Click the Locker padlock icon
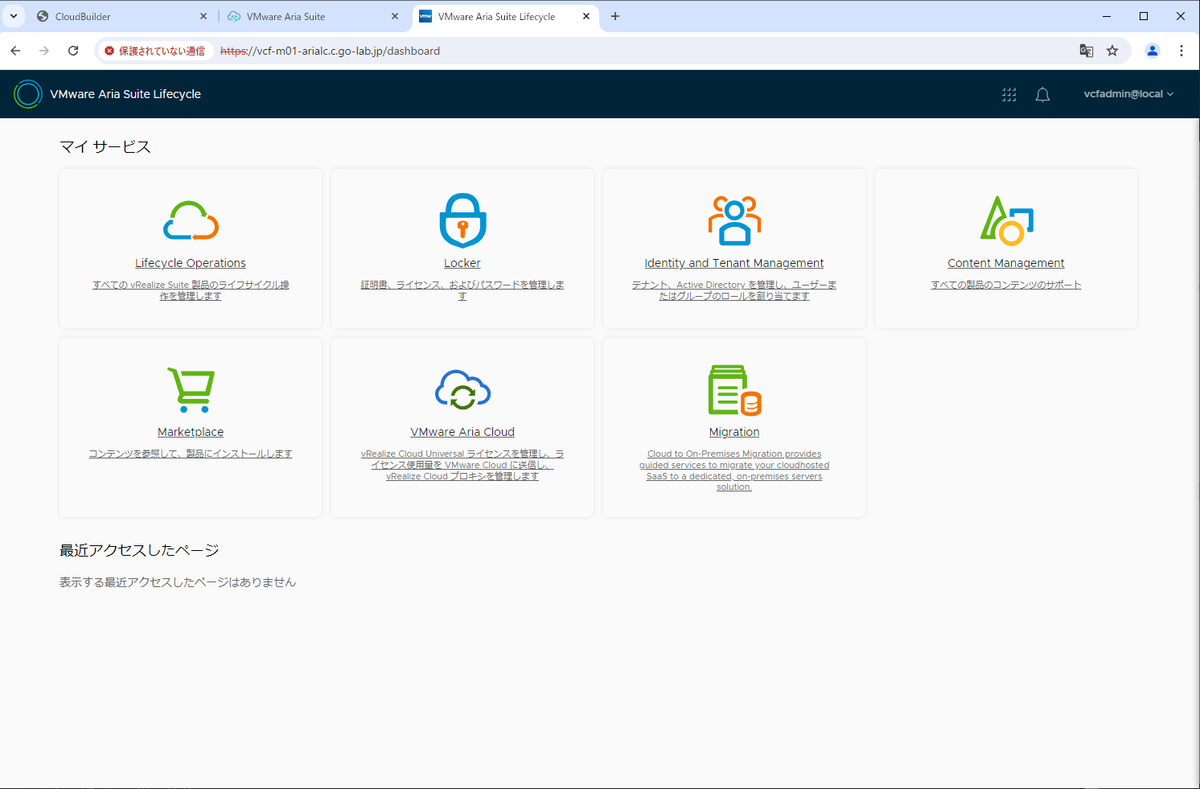Viewport: 1200px width, 789px height. click(x=462, y=221)
